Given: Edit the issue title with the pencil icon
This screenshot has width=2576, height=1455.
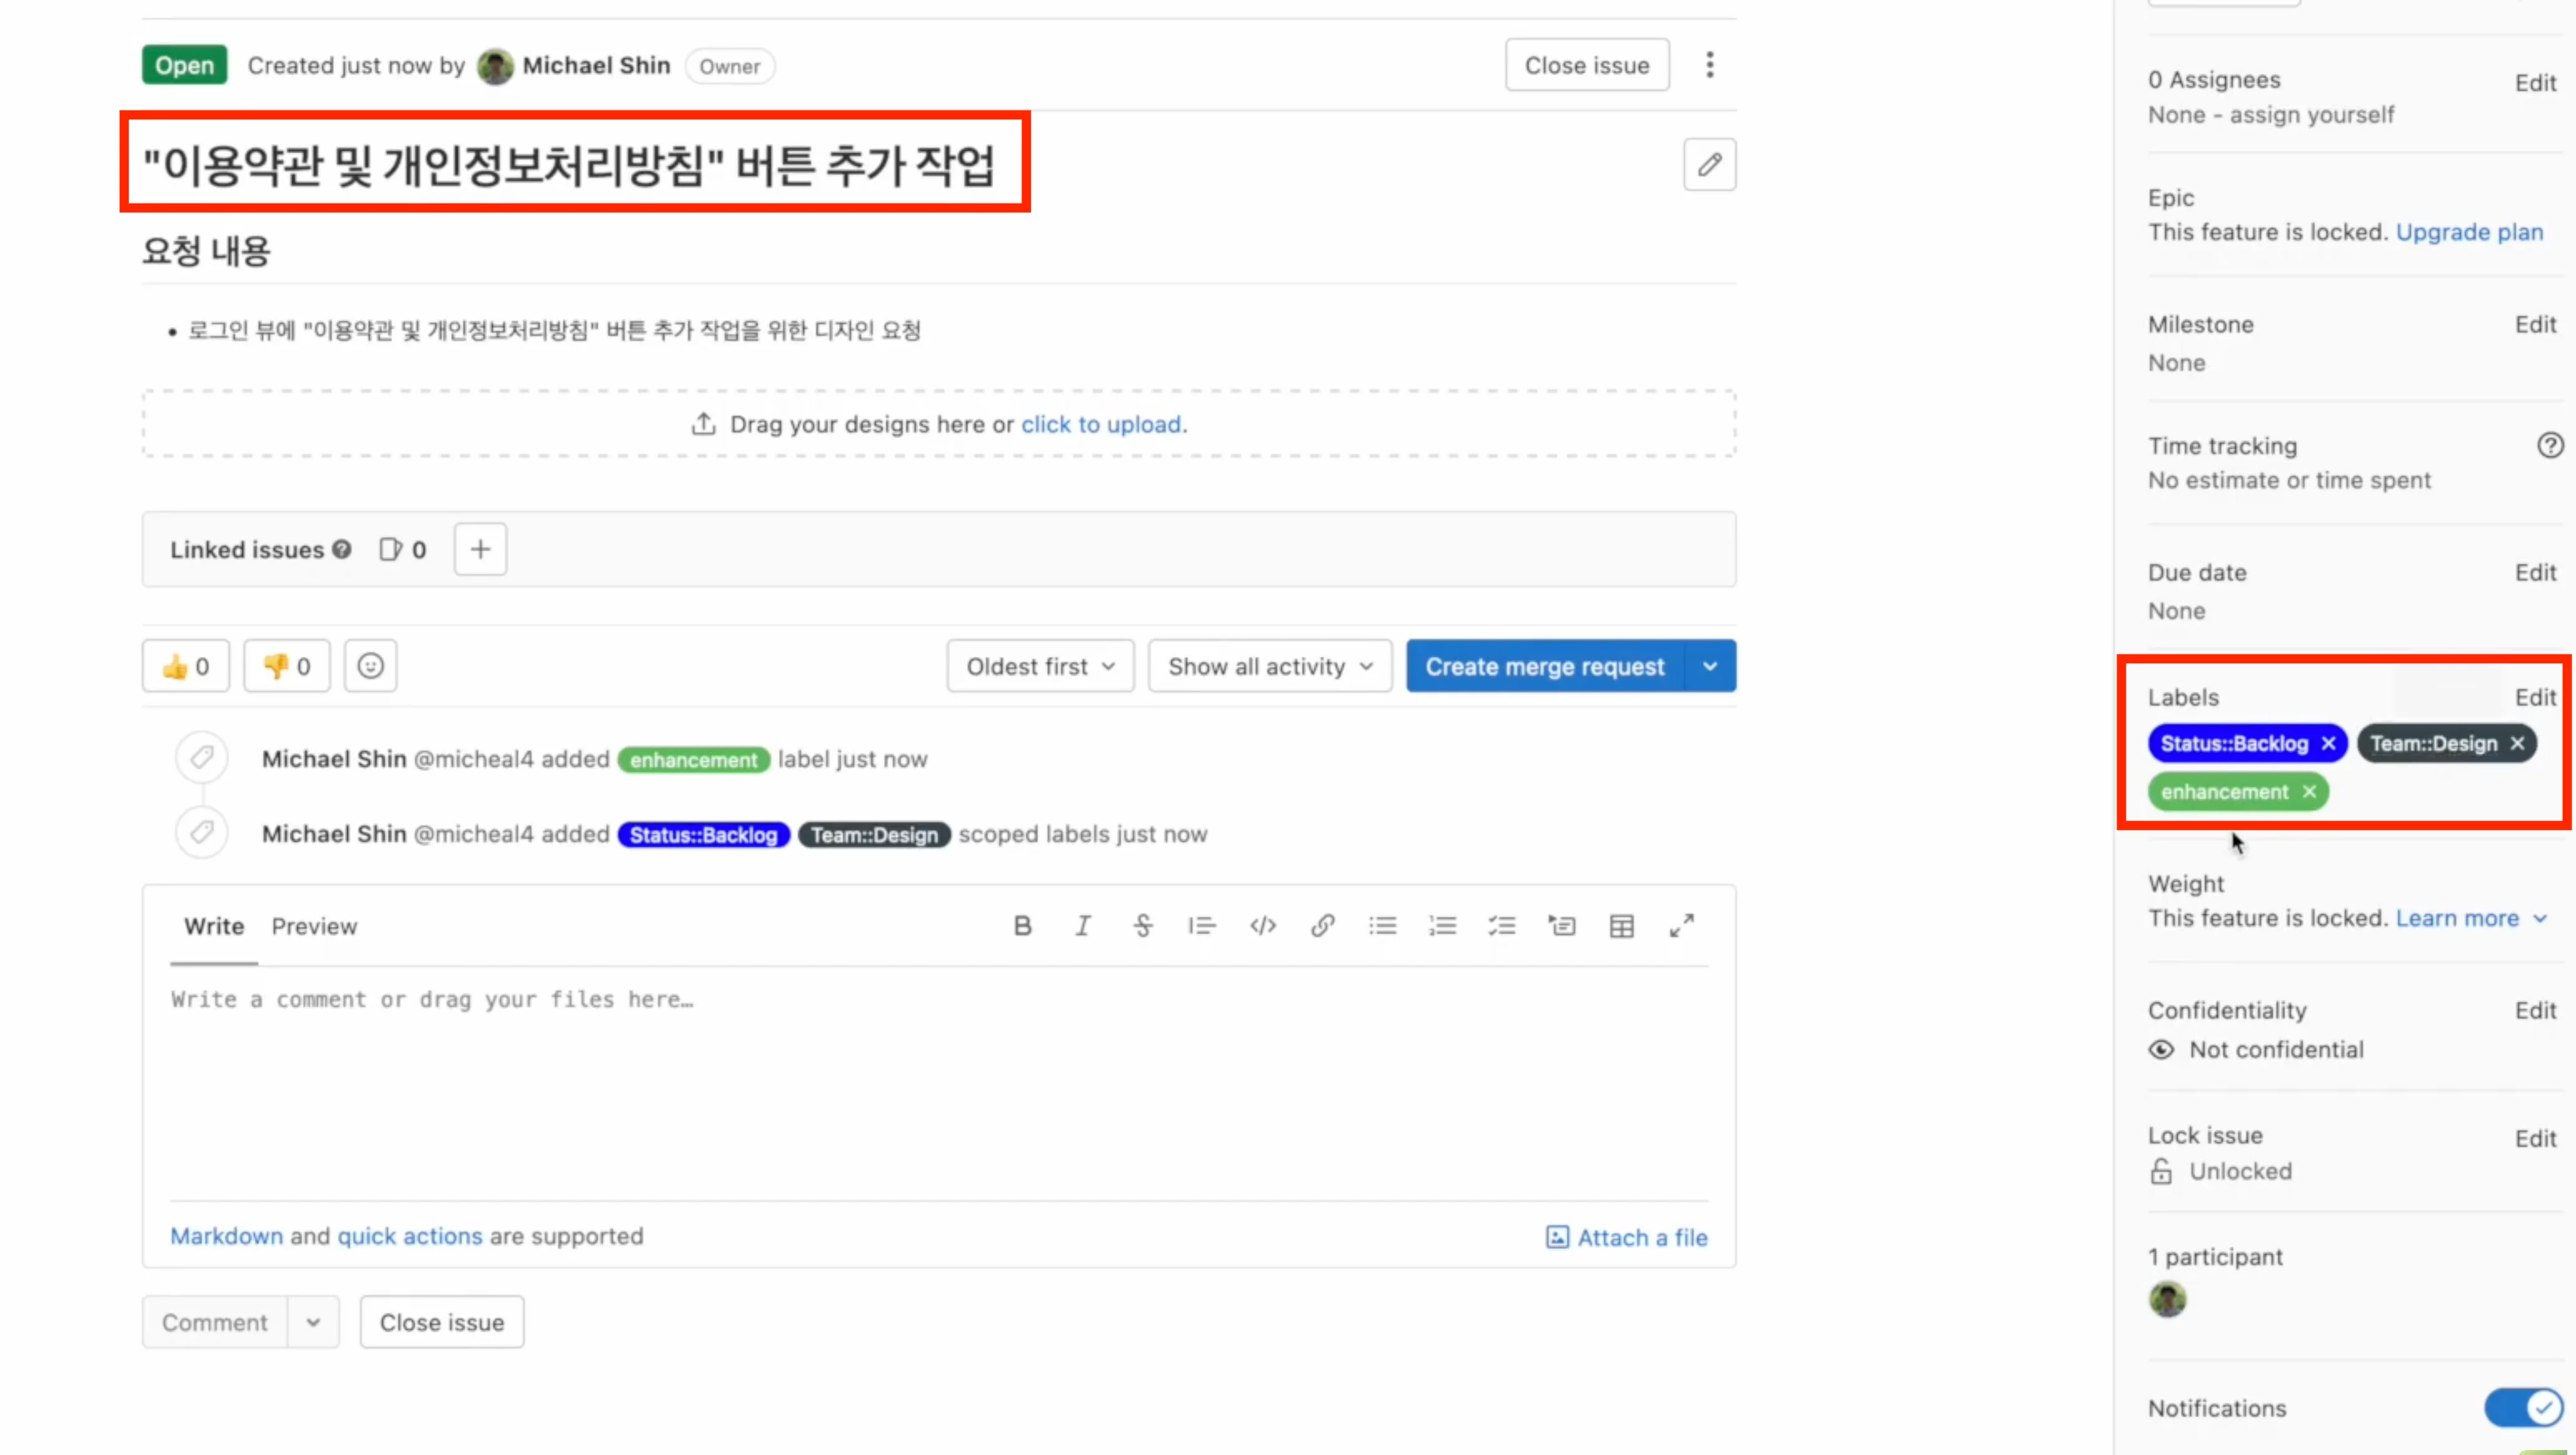Looking at the screenshot, I should coord(1709,163).
